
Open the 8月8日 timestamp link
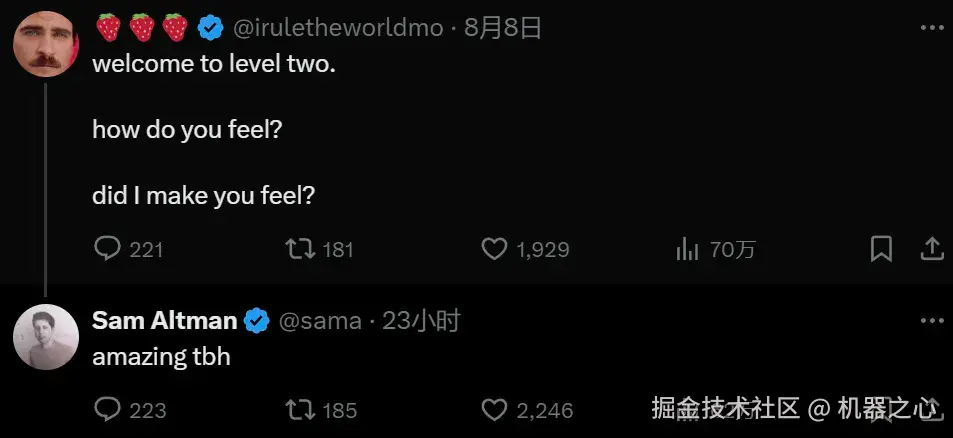point(503,28)
